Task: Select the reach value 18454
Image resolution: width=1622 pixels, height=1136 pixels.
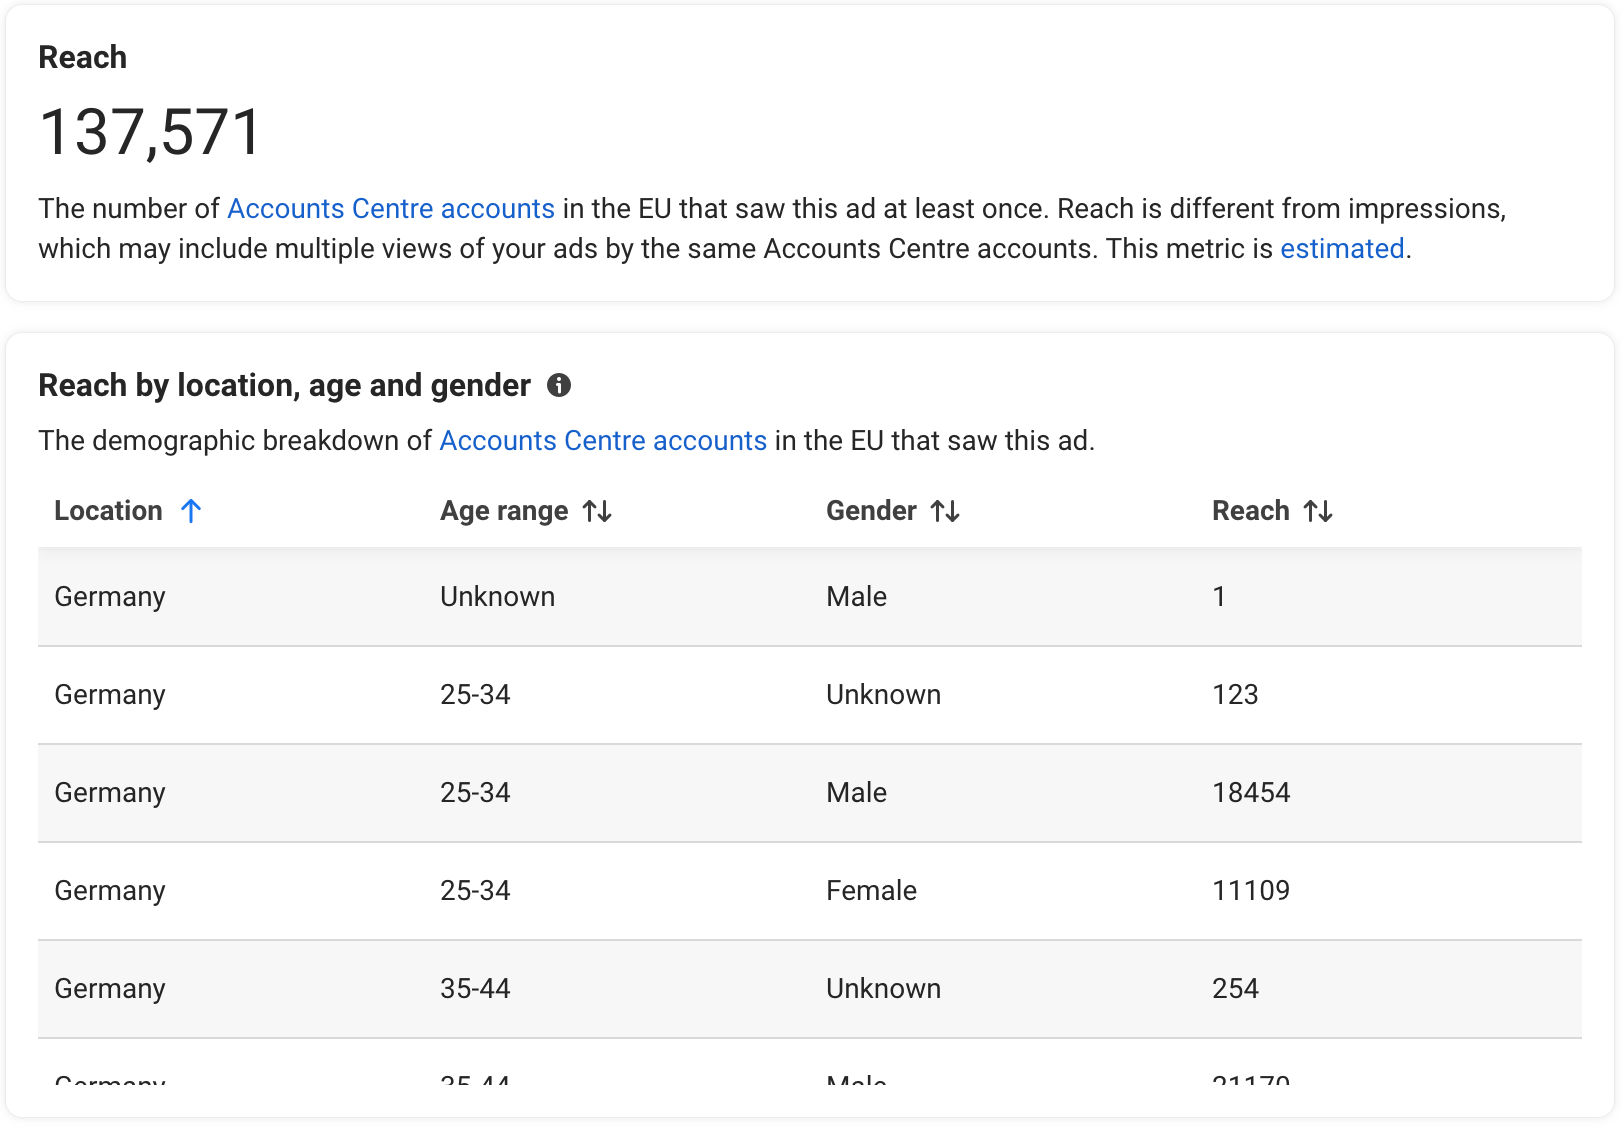Action: click(x=1251, y=793)
